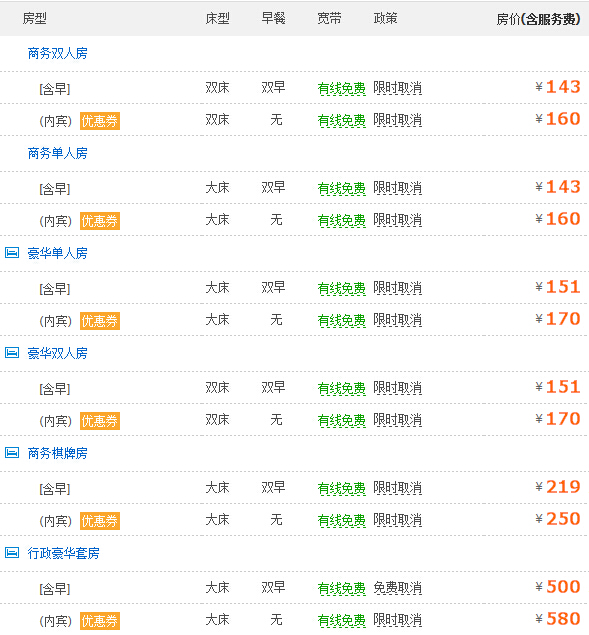Image resolution: width=589 pixels, height=635 pixels.
Task: Open the 商务单人房 room type link
Action: 58,153
